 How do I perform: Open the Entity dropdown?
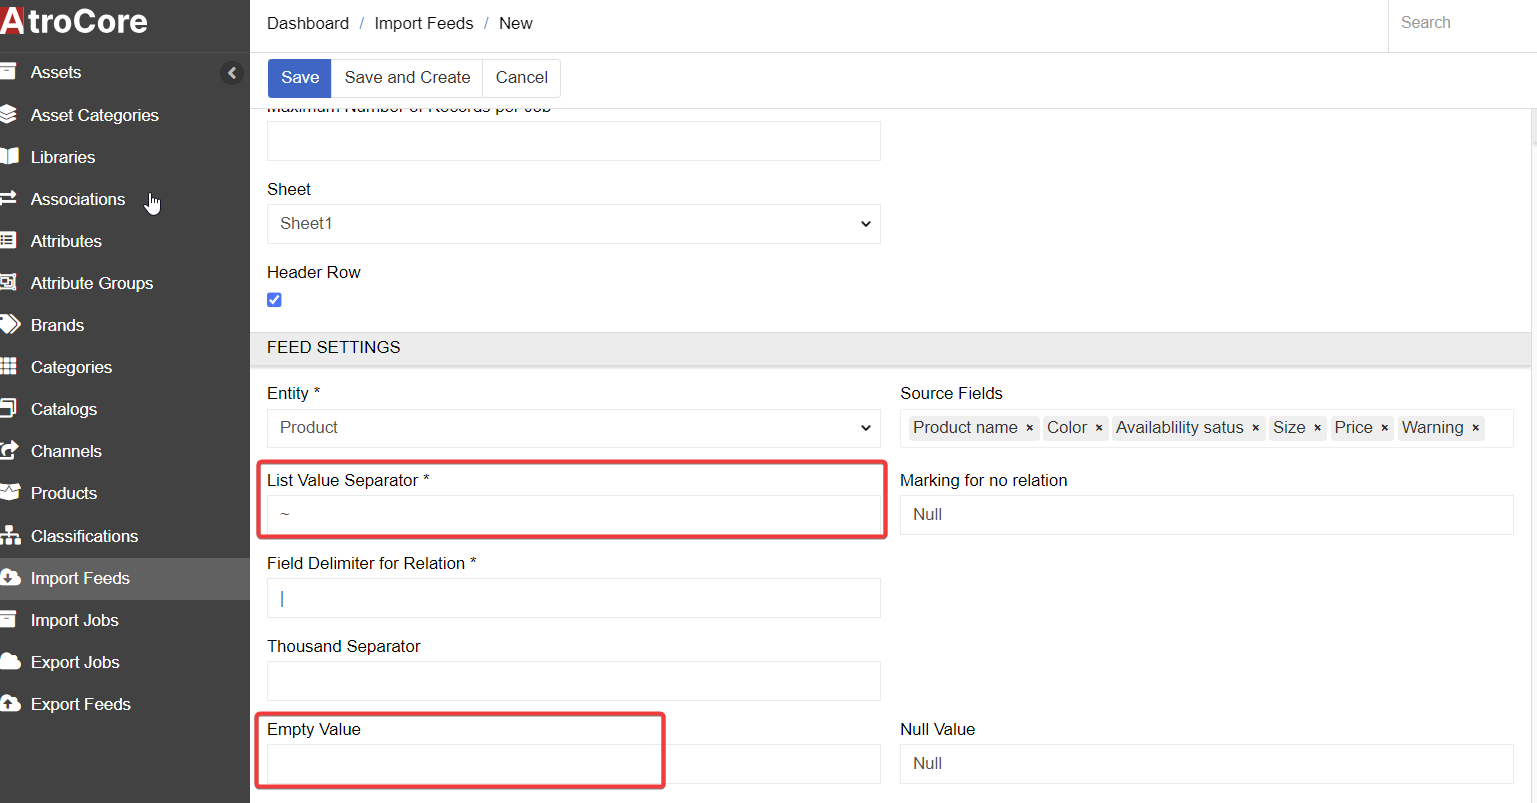(573, 428)
